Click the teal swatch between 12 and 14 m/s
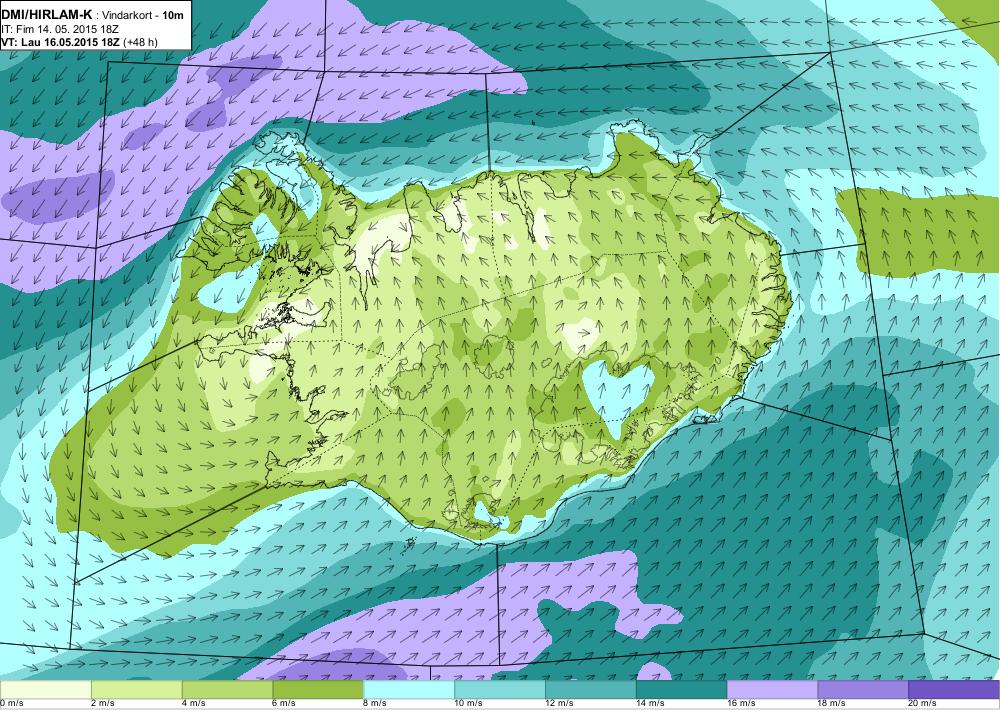 [x=591, y=689]
